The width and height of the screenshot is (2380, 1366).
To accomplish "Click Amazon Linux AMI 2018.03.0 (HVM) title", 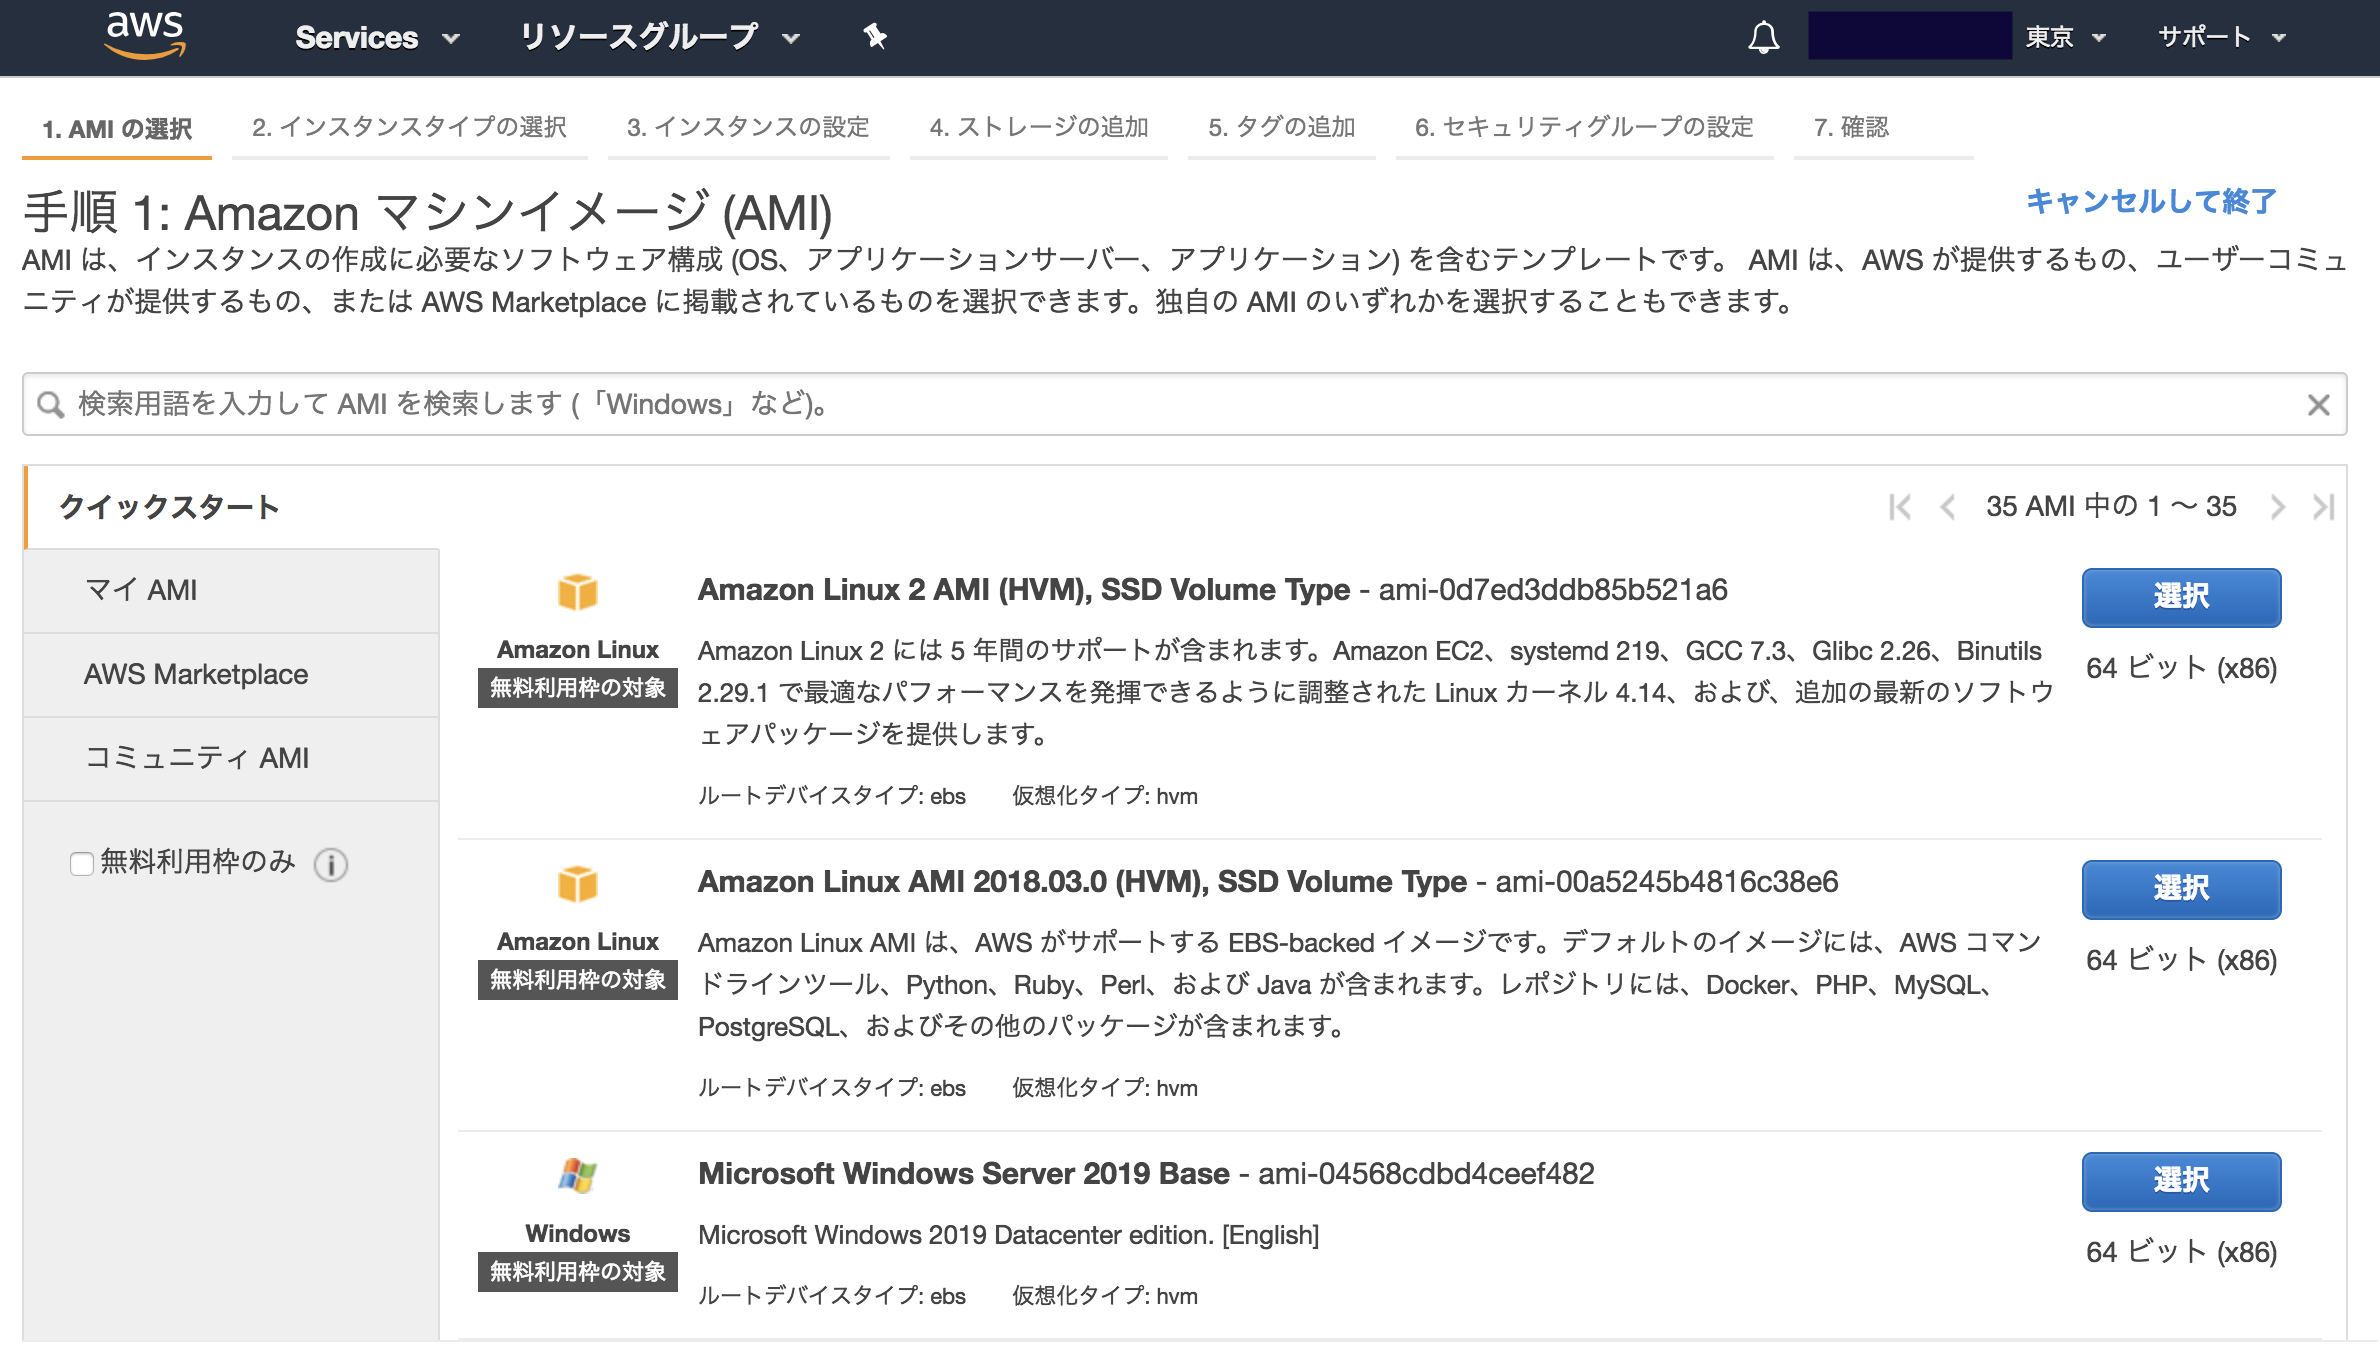I will 1082,882.
